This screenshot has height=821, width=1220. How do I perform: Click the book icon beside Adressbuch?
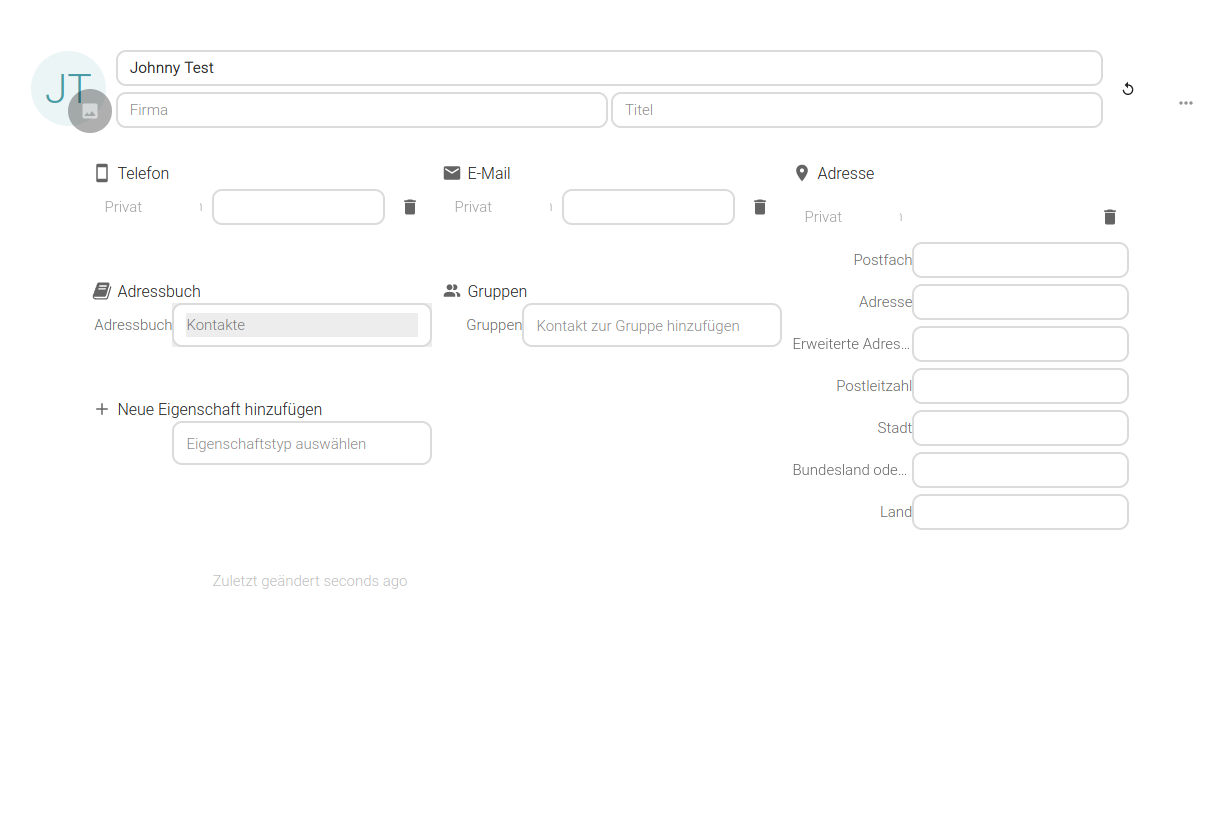[x=102, y=291]
